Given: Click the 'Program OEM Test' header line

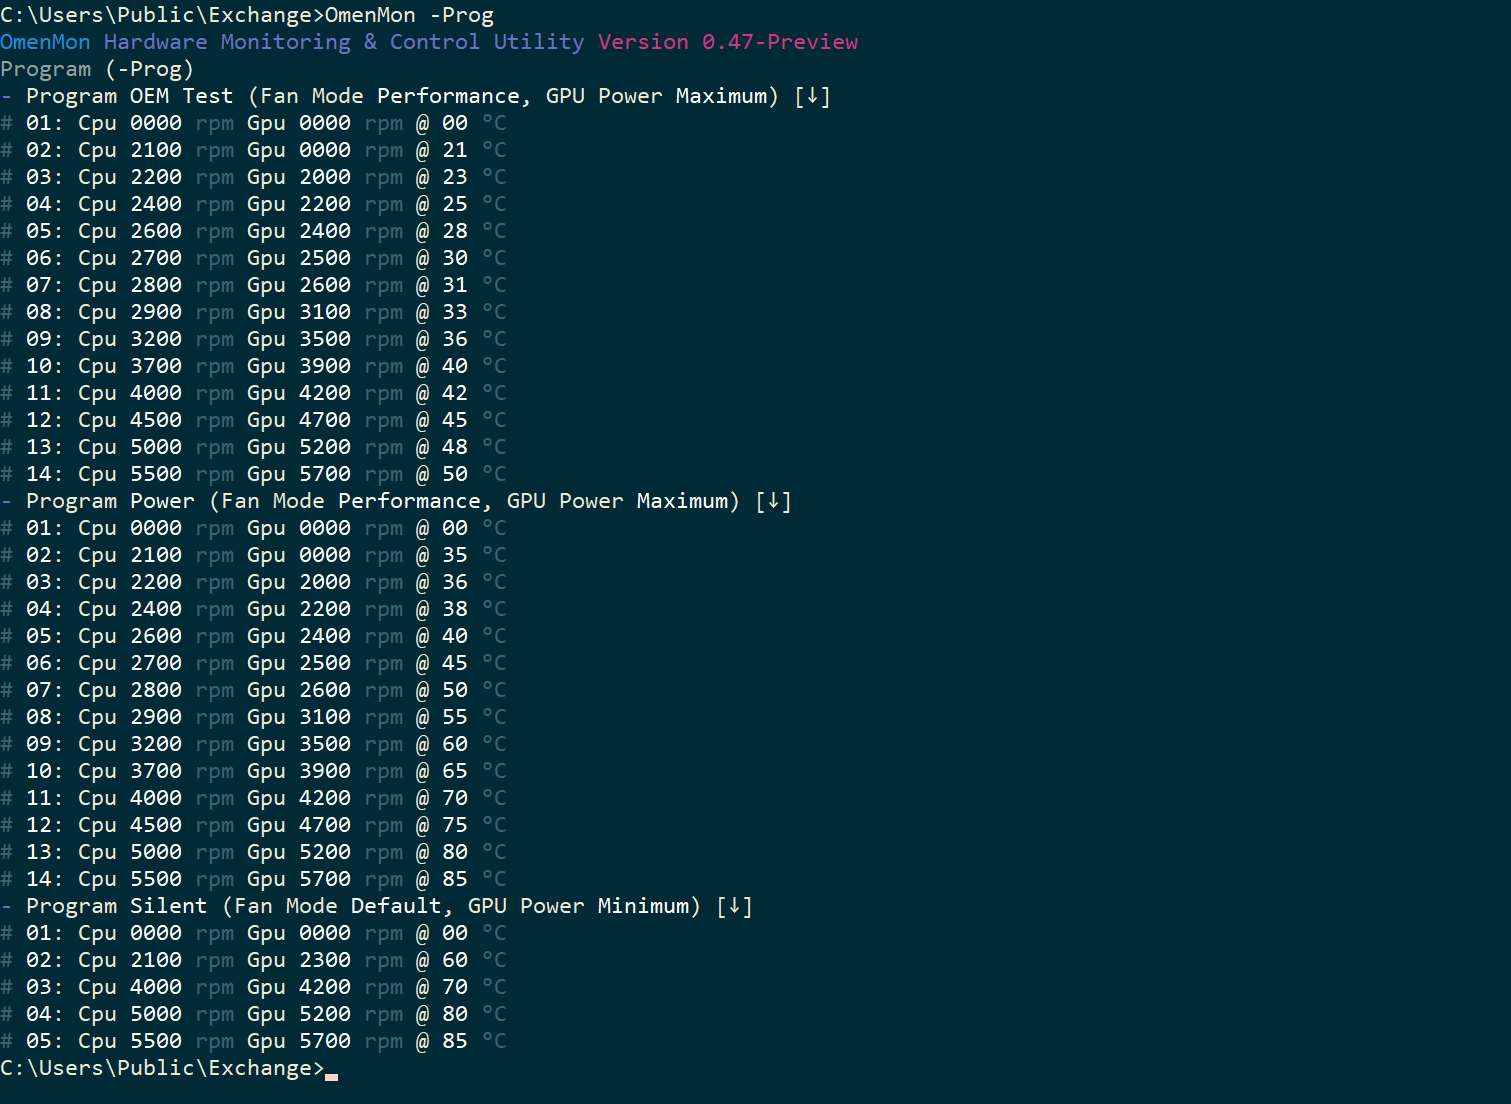Looking at the screenshot, I should point(416,96).
